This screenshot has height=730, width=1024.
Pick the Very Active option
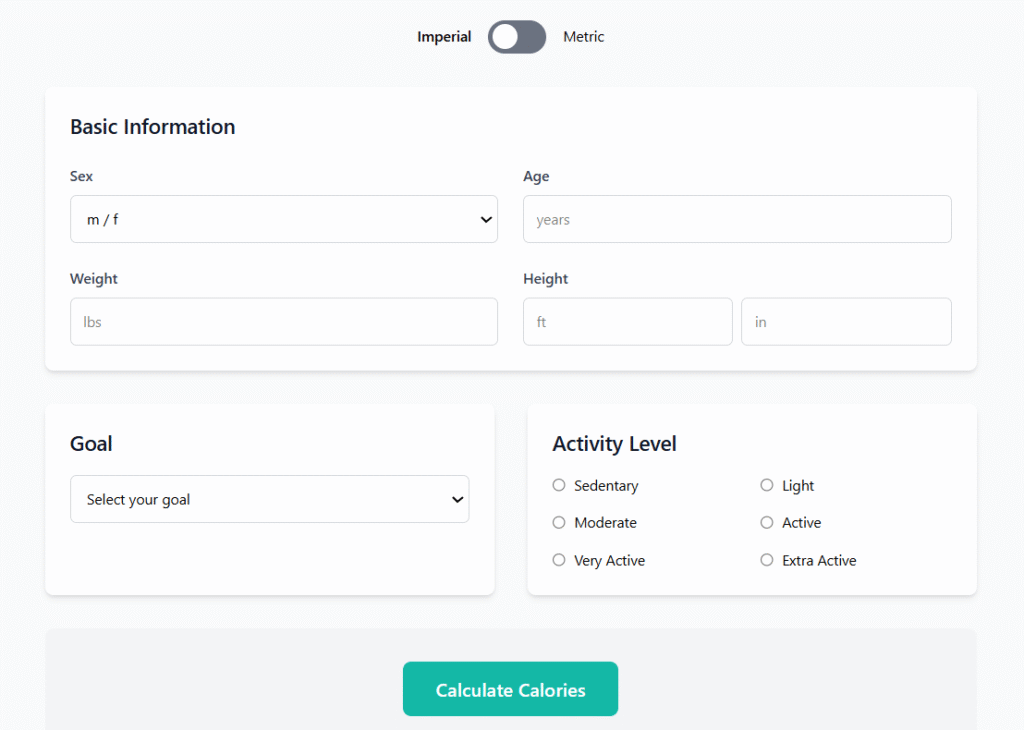pyautogui.click(x=559, y=560)
